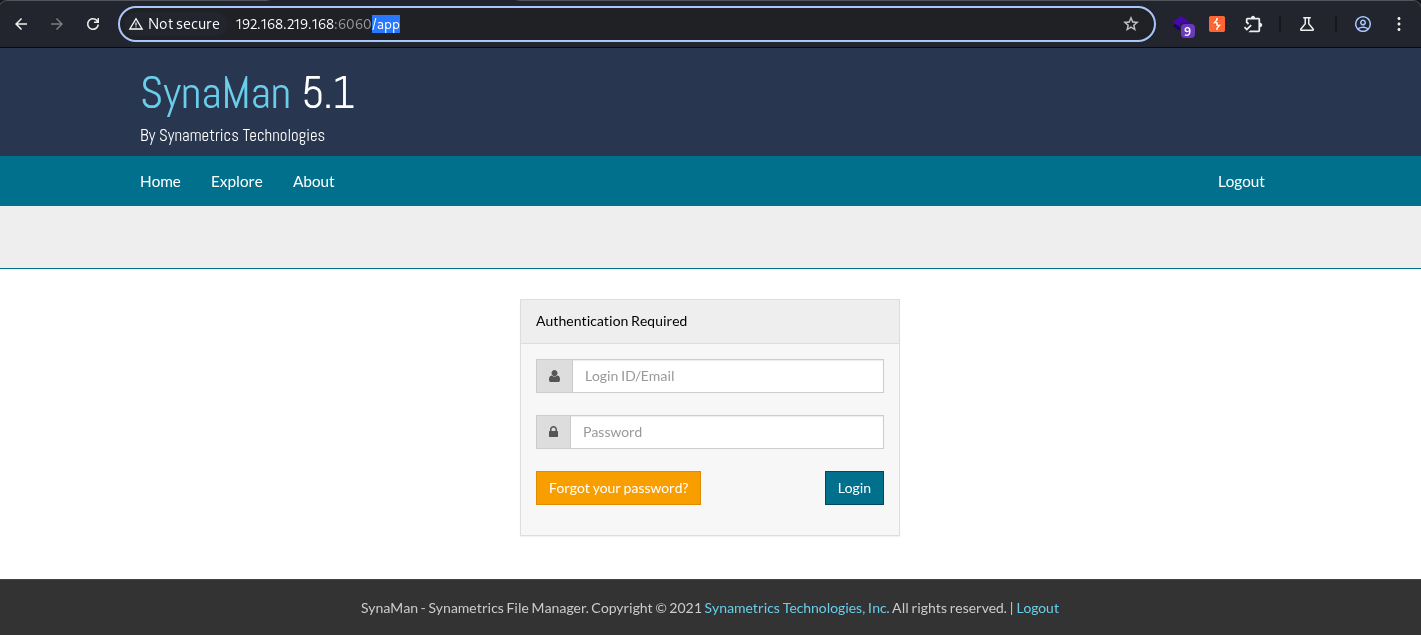1421x635 pixels.
Task: Click the Authentication Required panel heading
Action: [611, 321]
